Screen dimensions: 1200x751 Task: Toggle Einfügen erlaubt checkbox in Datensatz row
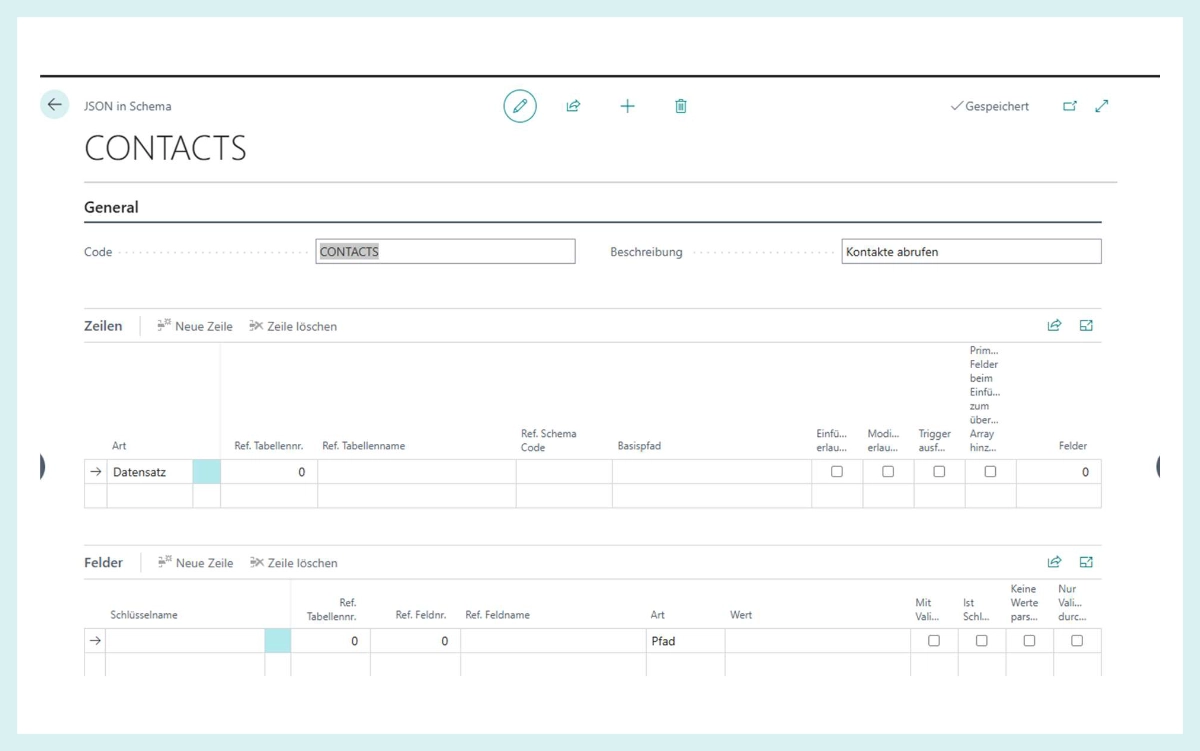[x=837, y=472]
